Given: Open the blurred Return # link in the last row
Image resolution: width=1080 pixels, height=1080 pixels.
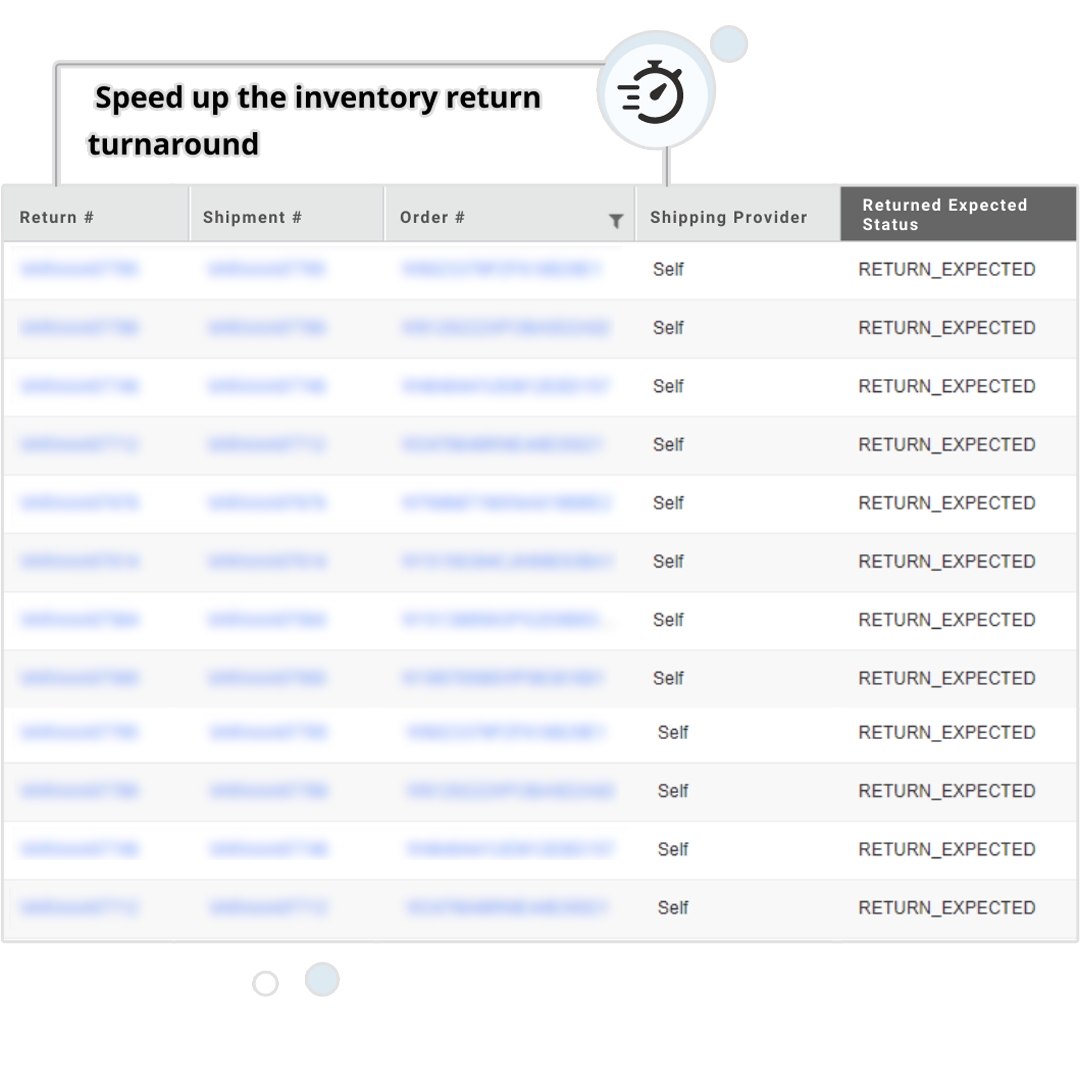Looking at the screenshot, I should coord(79,908).
